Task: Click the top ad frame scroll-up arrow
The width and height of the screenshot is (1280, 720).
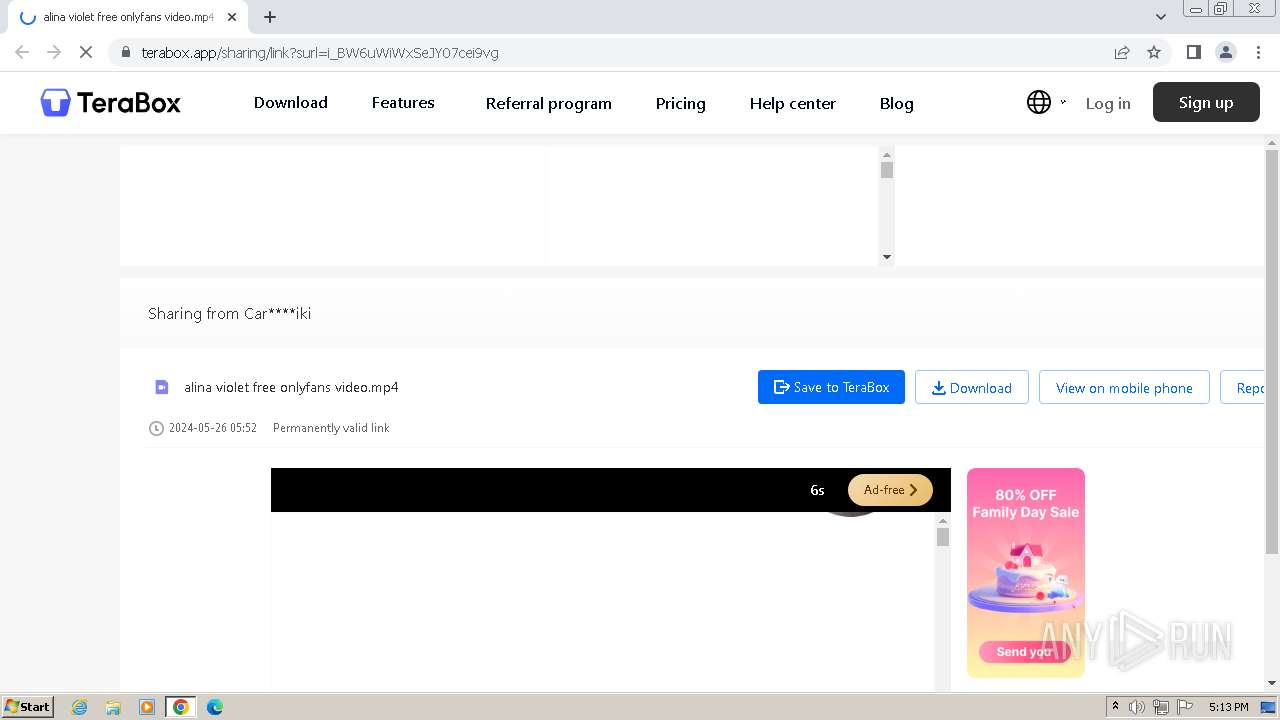Action: point(886,155)
